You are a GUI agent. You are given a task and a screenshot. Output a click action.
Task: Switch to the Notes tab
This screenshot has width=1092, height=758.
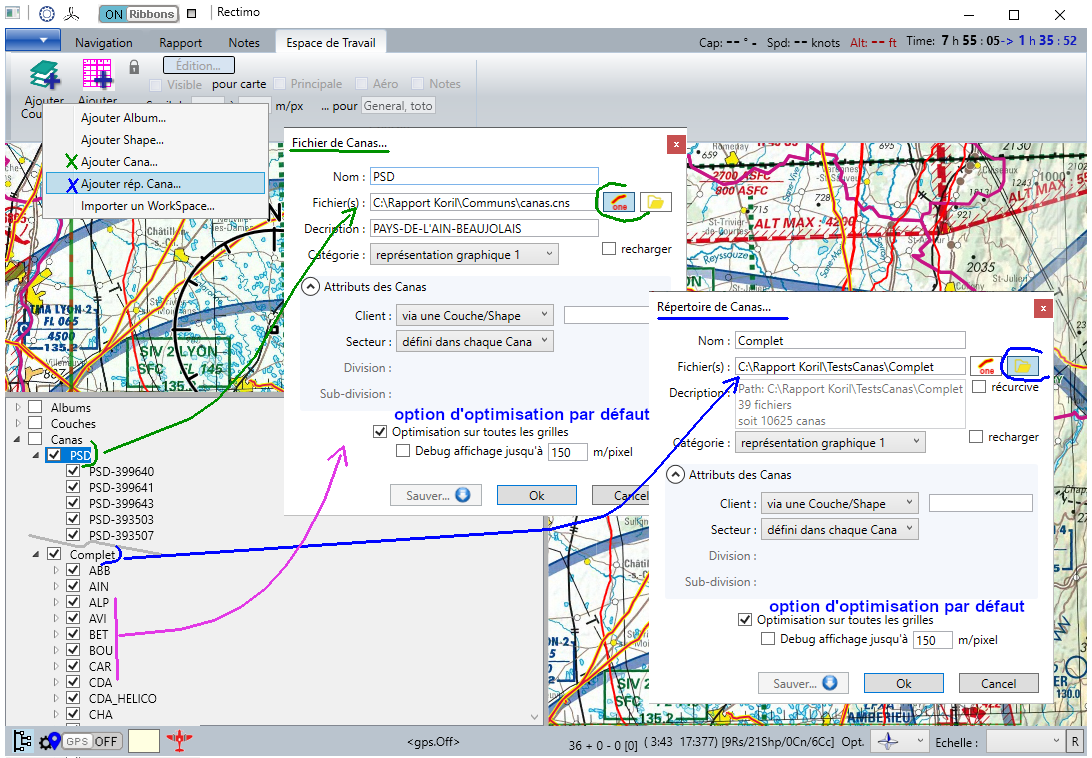pyautogui.click(x=244, y=42)
